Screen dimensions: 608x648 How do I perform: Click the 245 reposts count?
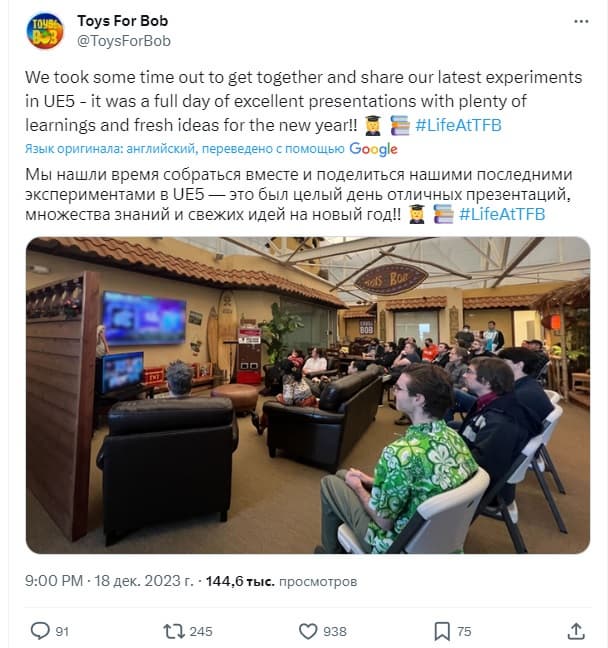pos(201,631)
